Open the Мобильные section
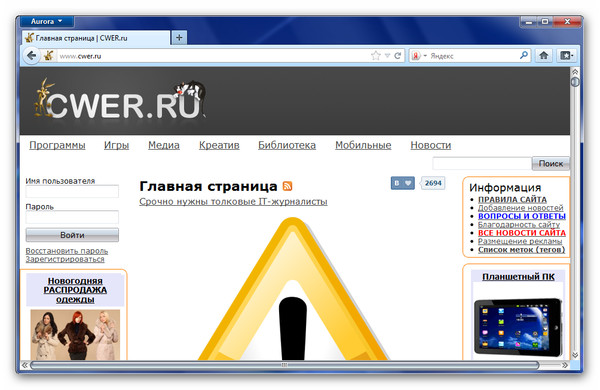 [363, 145]
